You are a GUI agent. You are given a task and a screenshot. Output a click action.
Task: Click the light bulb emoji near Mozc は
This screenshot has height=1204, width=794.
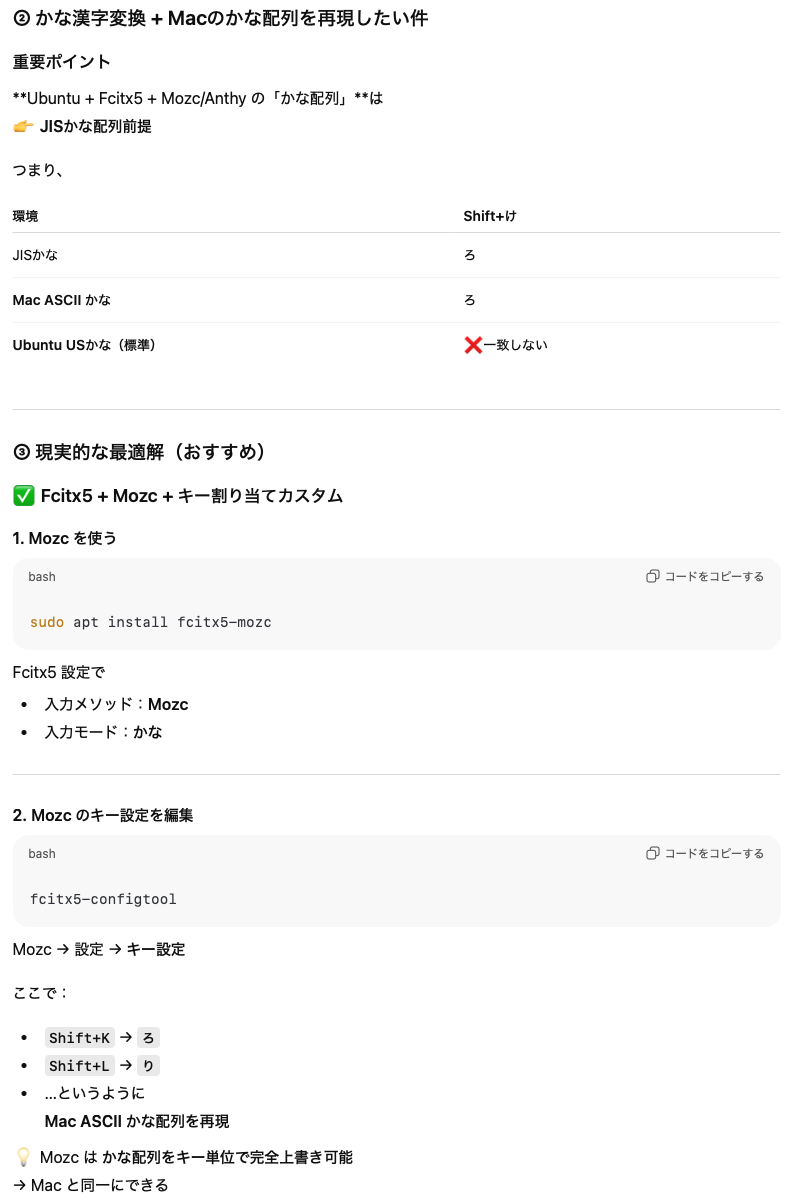tap(23, 1157)
